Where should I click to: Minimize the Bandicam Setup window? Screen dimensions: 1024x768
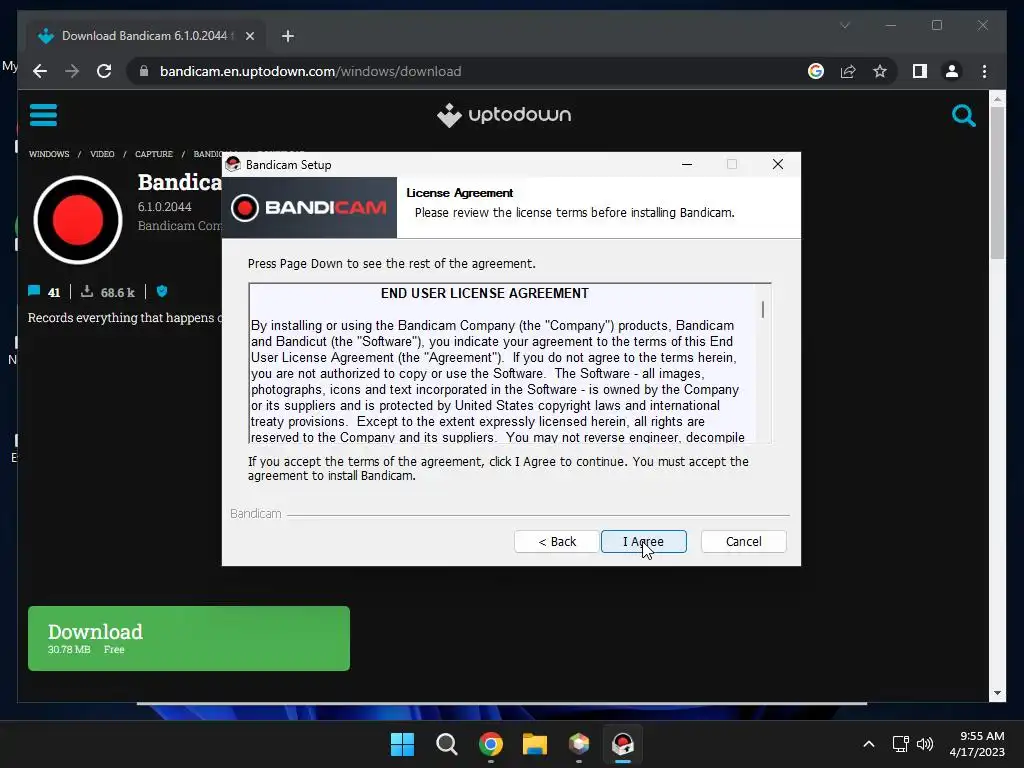(686, 165)
